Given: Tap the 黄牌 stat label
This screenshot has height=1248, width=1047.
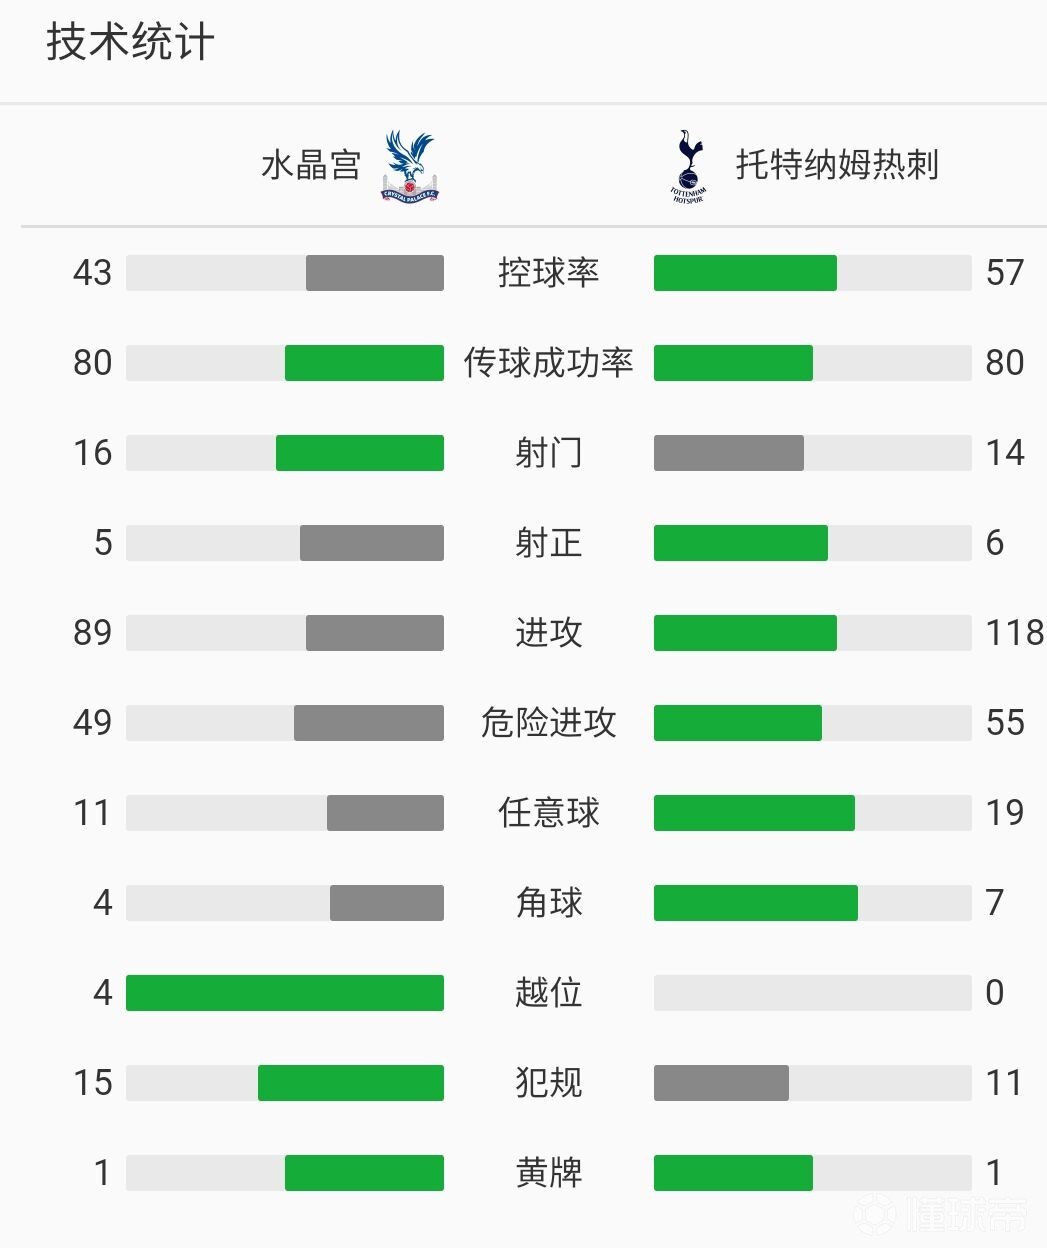Looking at the screenshot, I should (x=548, y=1172).
